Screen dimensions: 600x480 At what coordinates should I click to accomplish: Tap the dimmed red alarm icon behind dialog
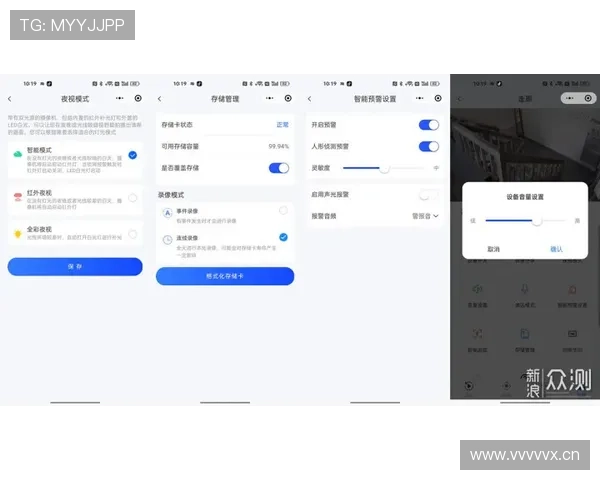pos(572,289)
